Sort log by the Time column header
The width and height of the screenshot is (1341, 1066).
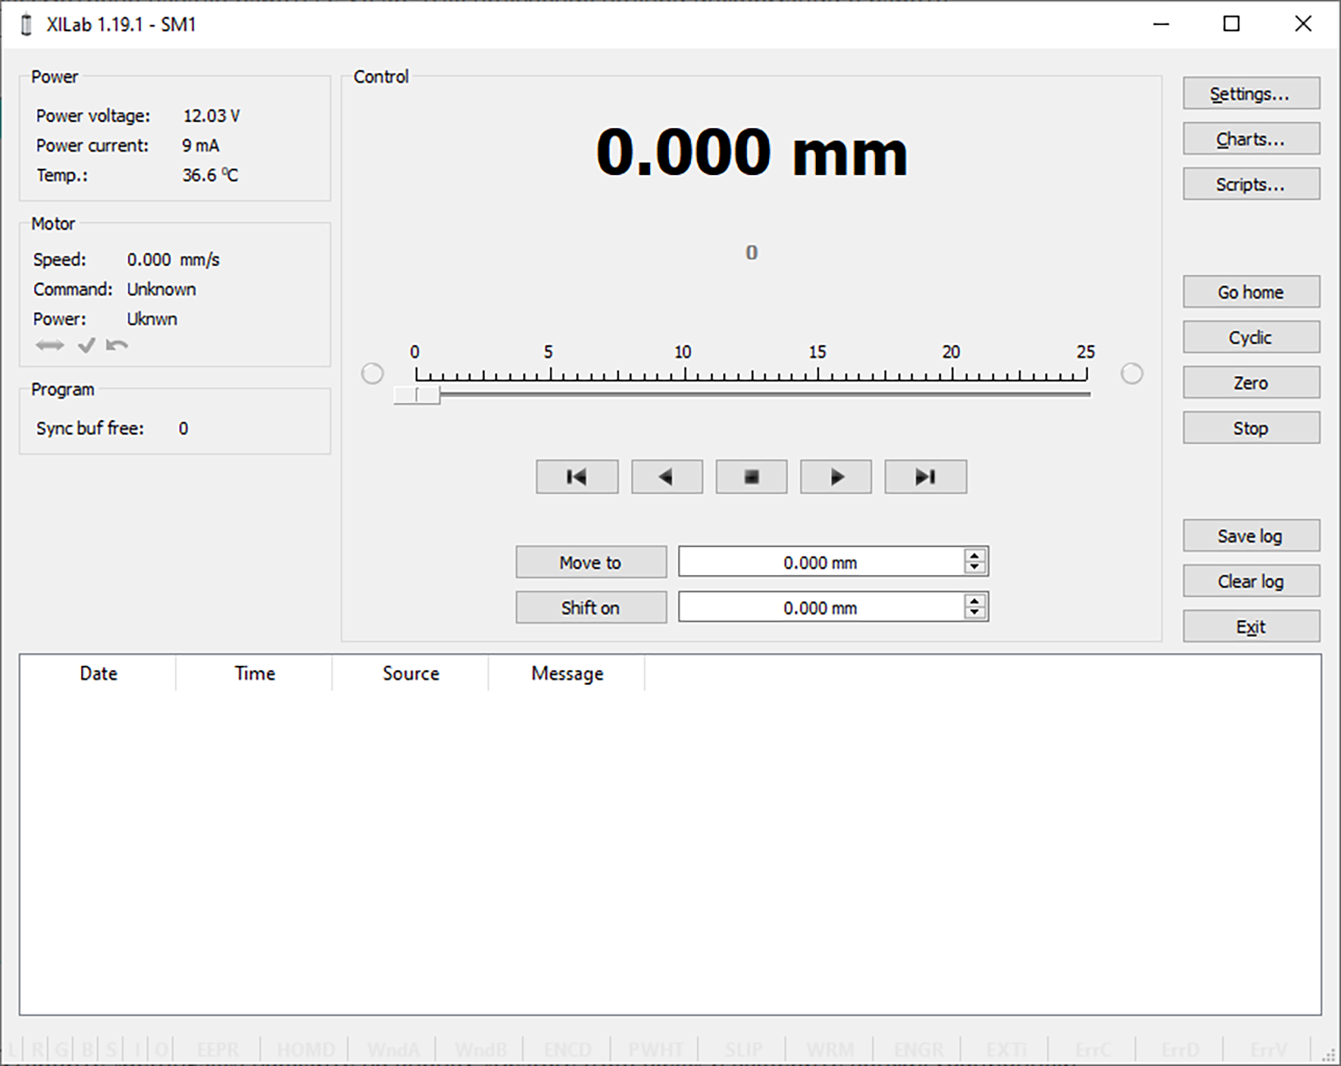point(254,674)
